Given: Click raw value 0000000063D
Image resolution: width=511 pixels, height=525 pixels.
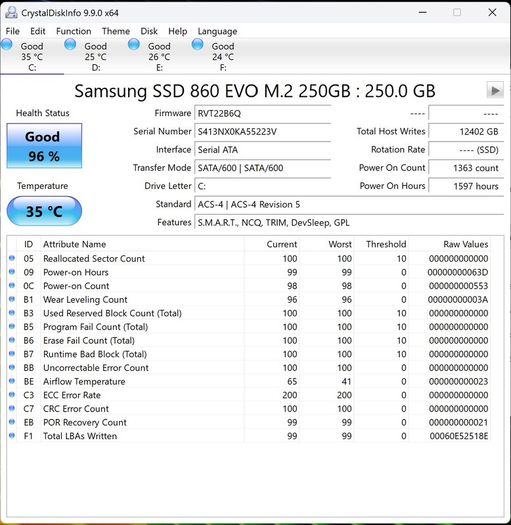Looking at the screenshot, I should 458,272.
